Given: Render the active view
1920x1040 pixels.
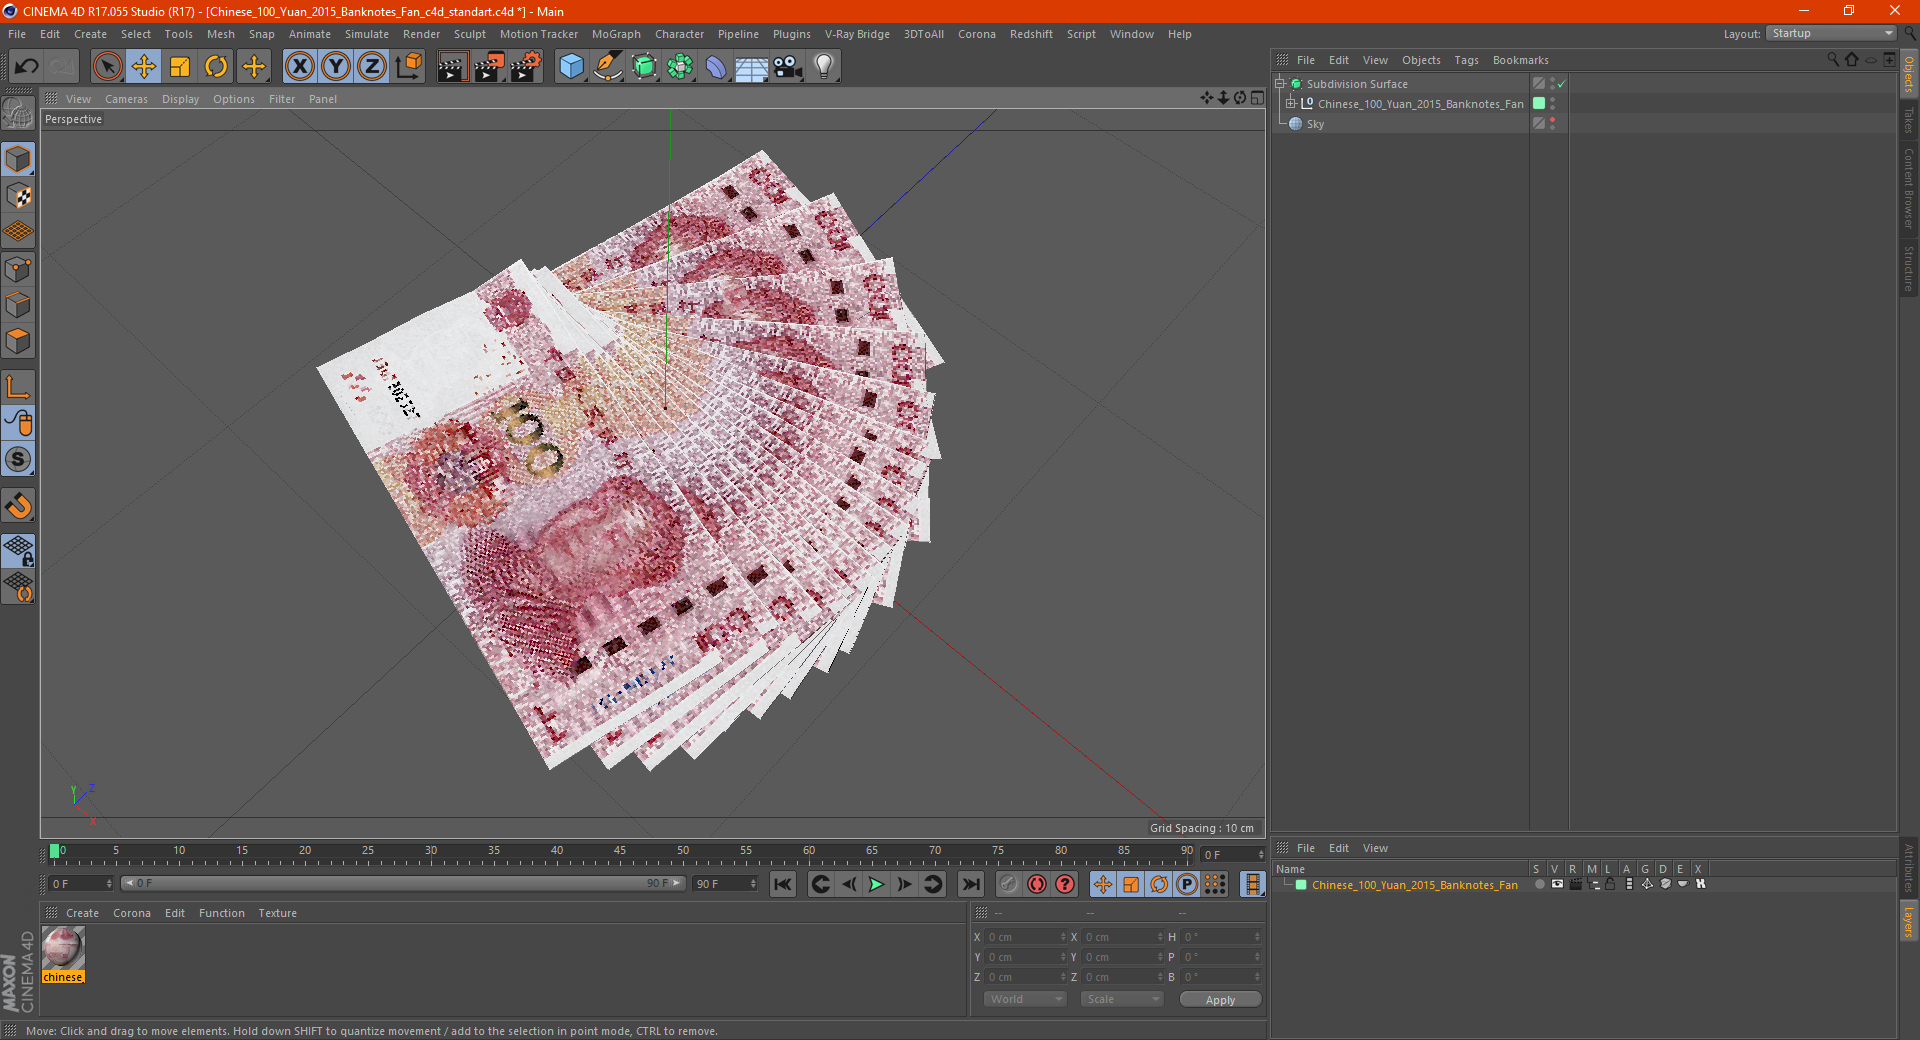Looking at the screenshot, I should [452, 67].
